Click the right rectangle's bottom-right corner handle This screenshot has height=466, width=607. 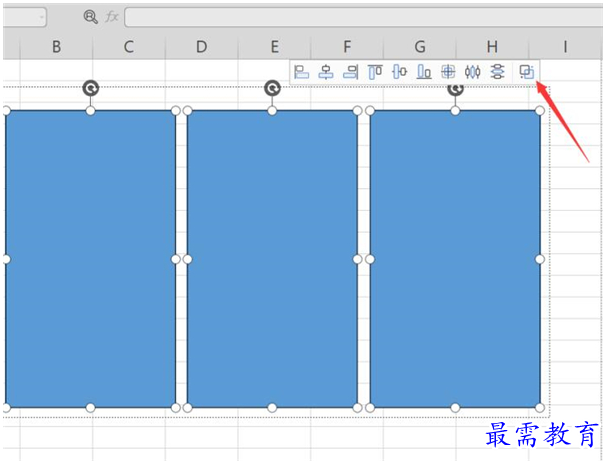[x=540, y=408]
